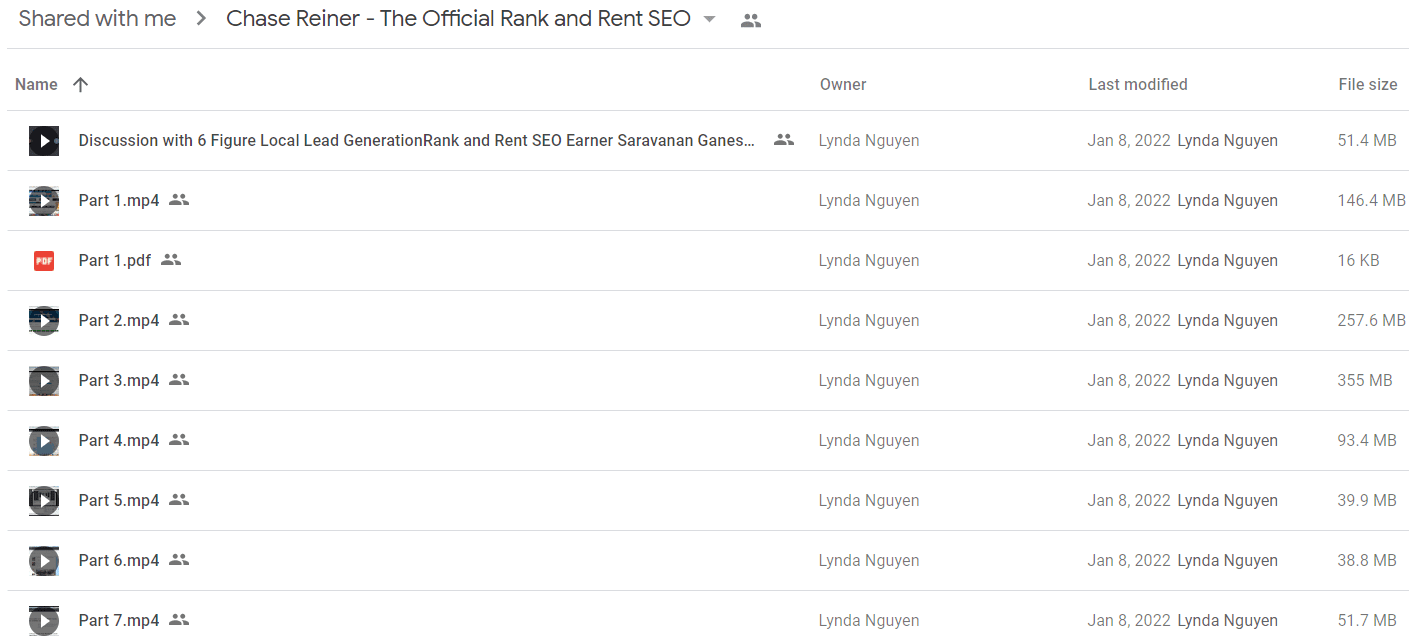This screenshot has width=1409, height=643.
Task: Click the Part 4.mp4 video thumbnail icon
Action: point(44,441)
